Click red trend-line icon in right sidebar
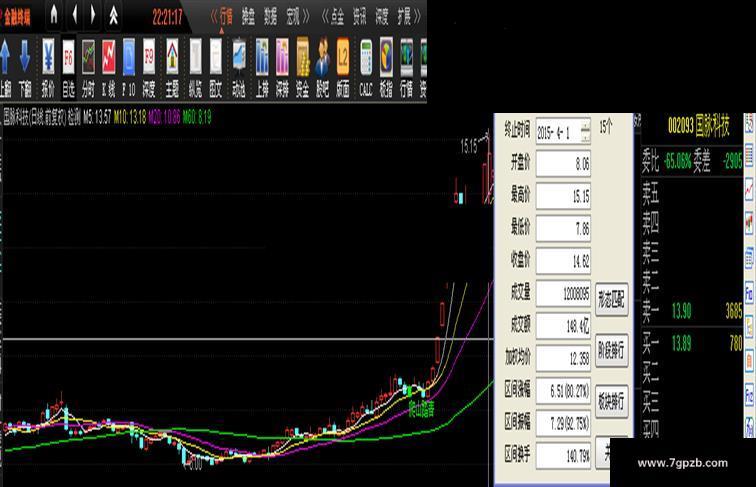Screen dimensions: 756x487 [x=750, y=188]
